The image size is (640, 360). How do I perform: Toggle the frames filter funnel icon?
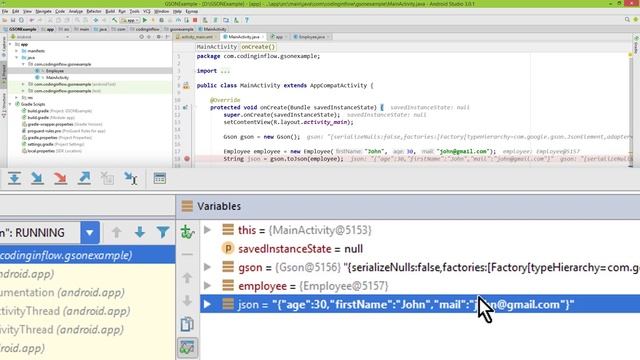[x=163, y=232]
